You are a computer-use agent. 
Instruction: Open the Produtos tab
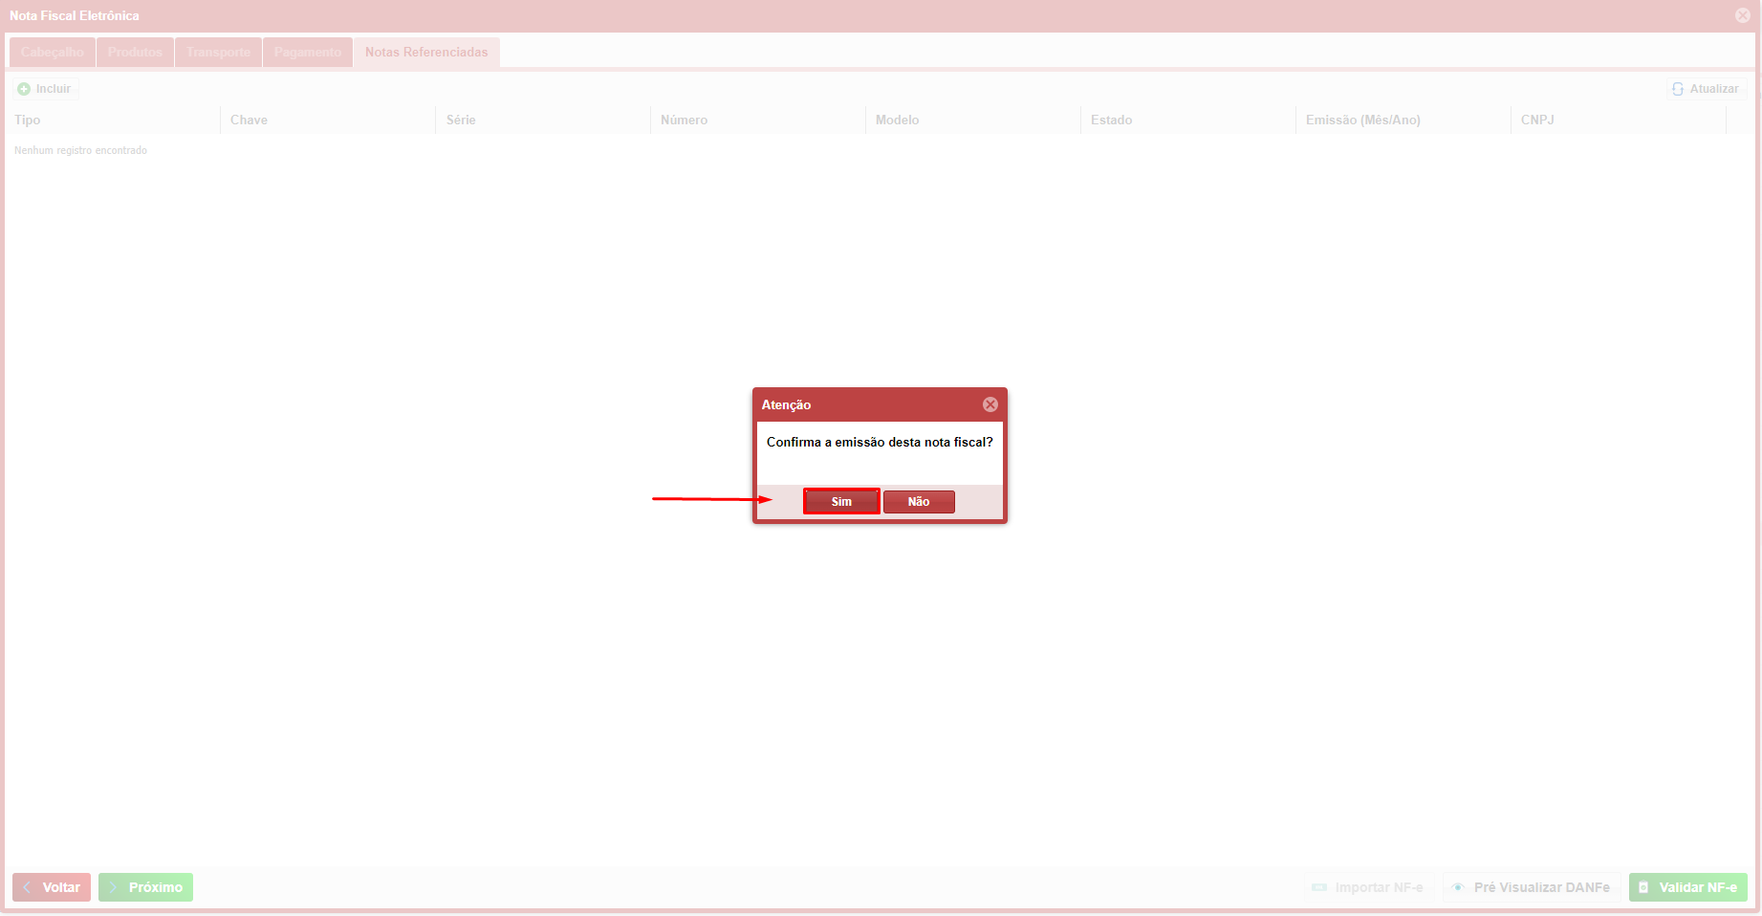135,52
